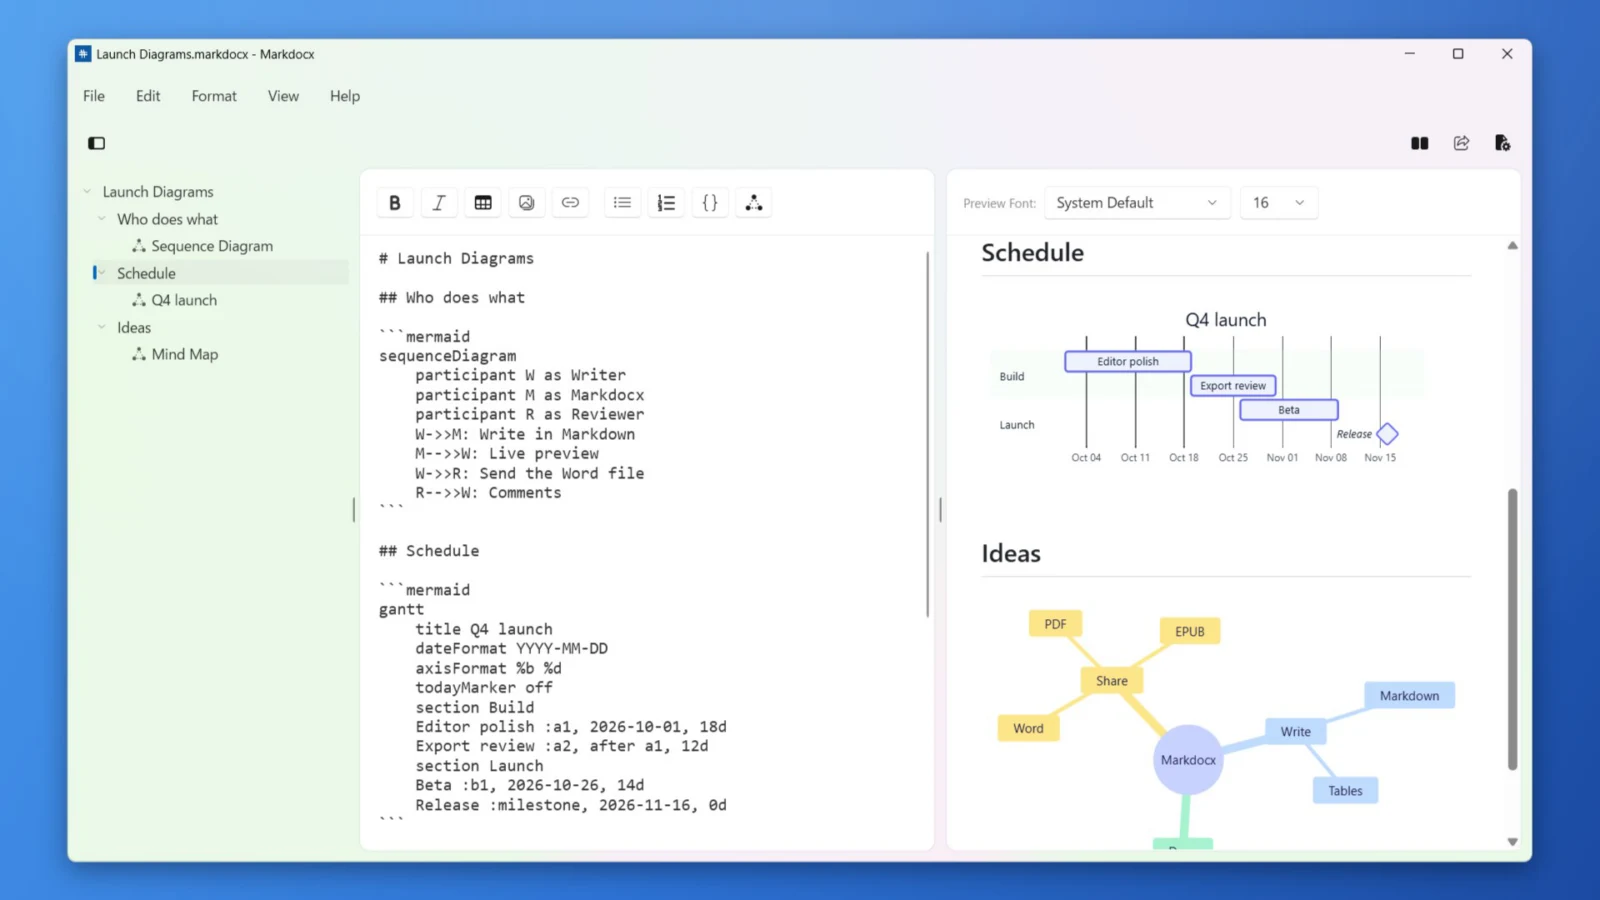The height and width of the screenshot is (900, 1600).
Task: Collapse the Launch Diagrams tree node
Action: pos(87,192)
